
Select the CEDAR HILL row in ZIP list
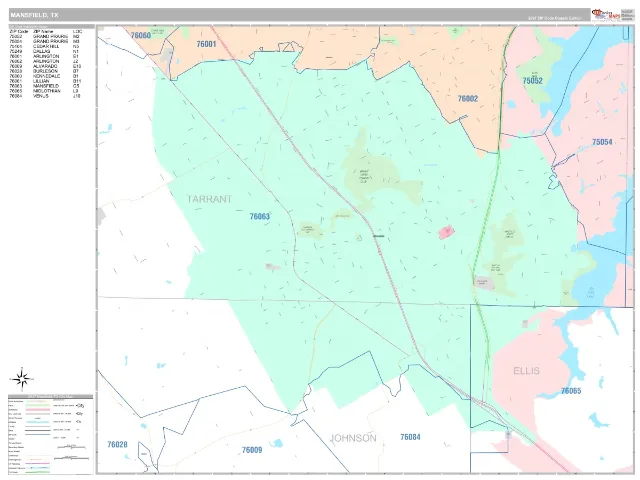click(x=45, y=47)
